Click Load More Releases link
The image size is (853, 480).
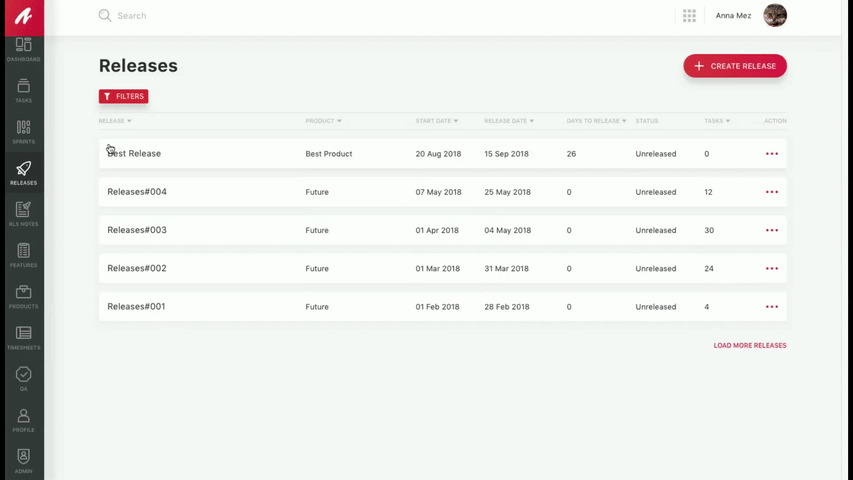(x=750, y=346)
